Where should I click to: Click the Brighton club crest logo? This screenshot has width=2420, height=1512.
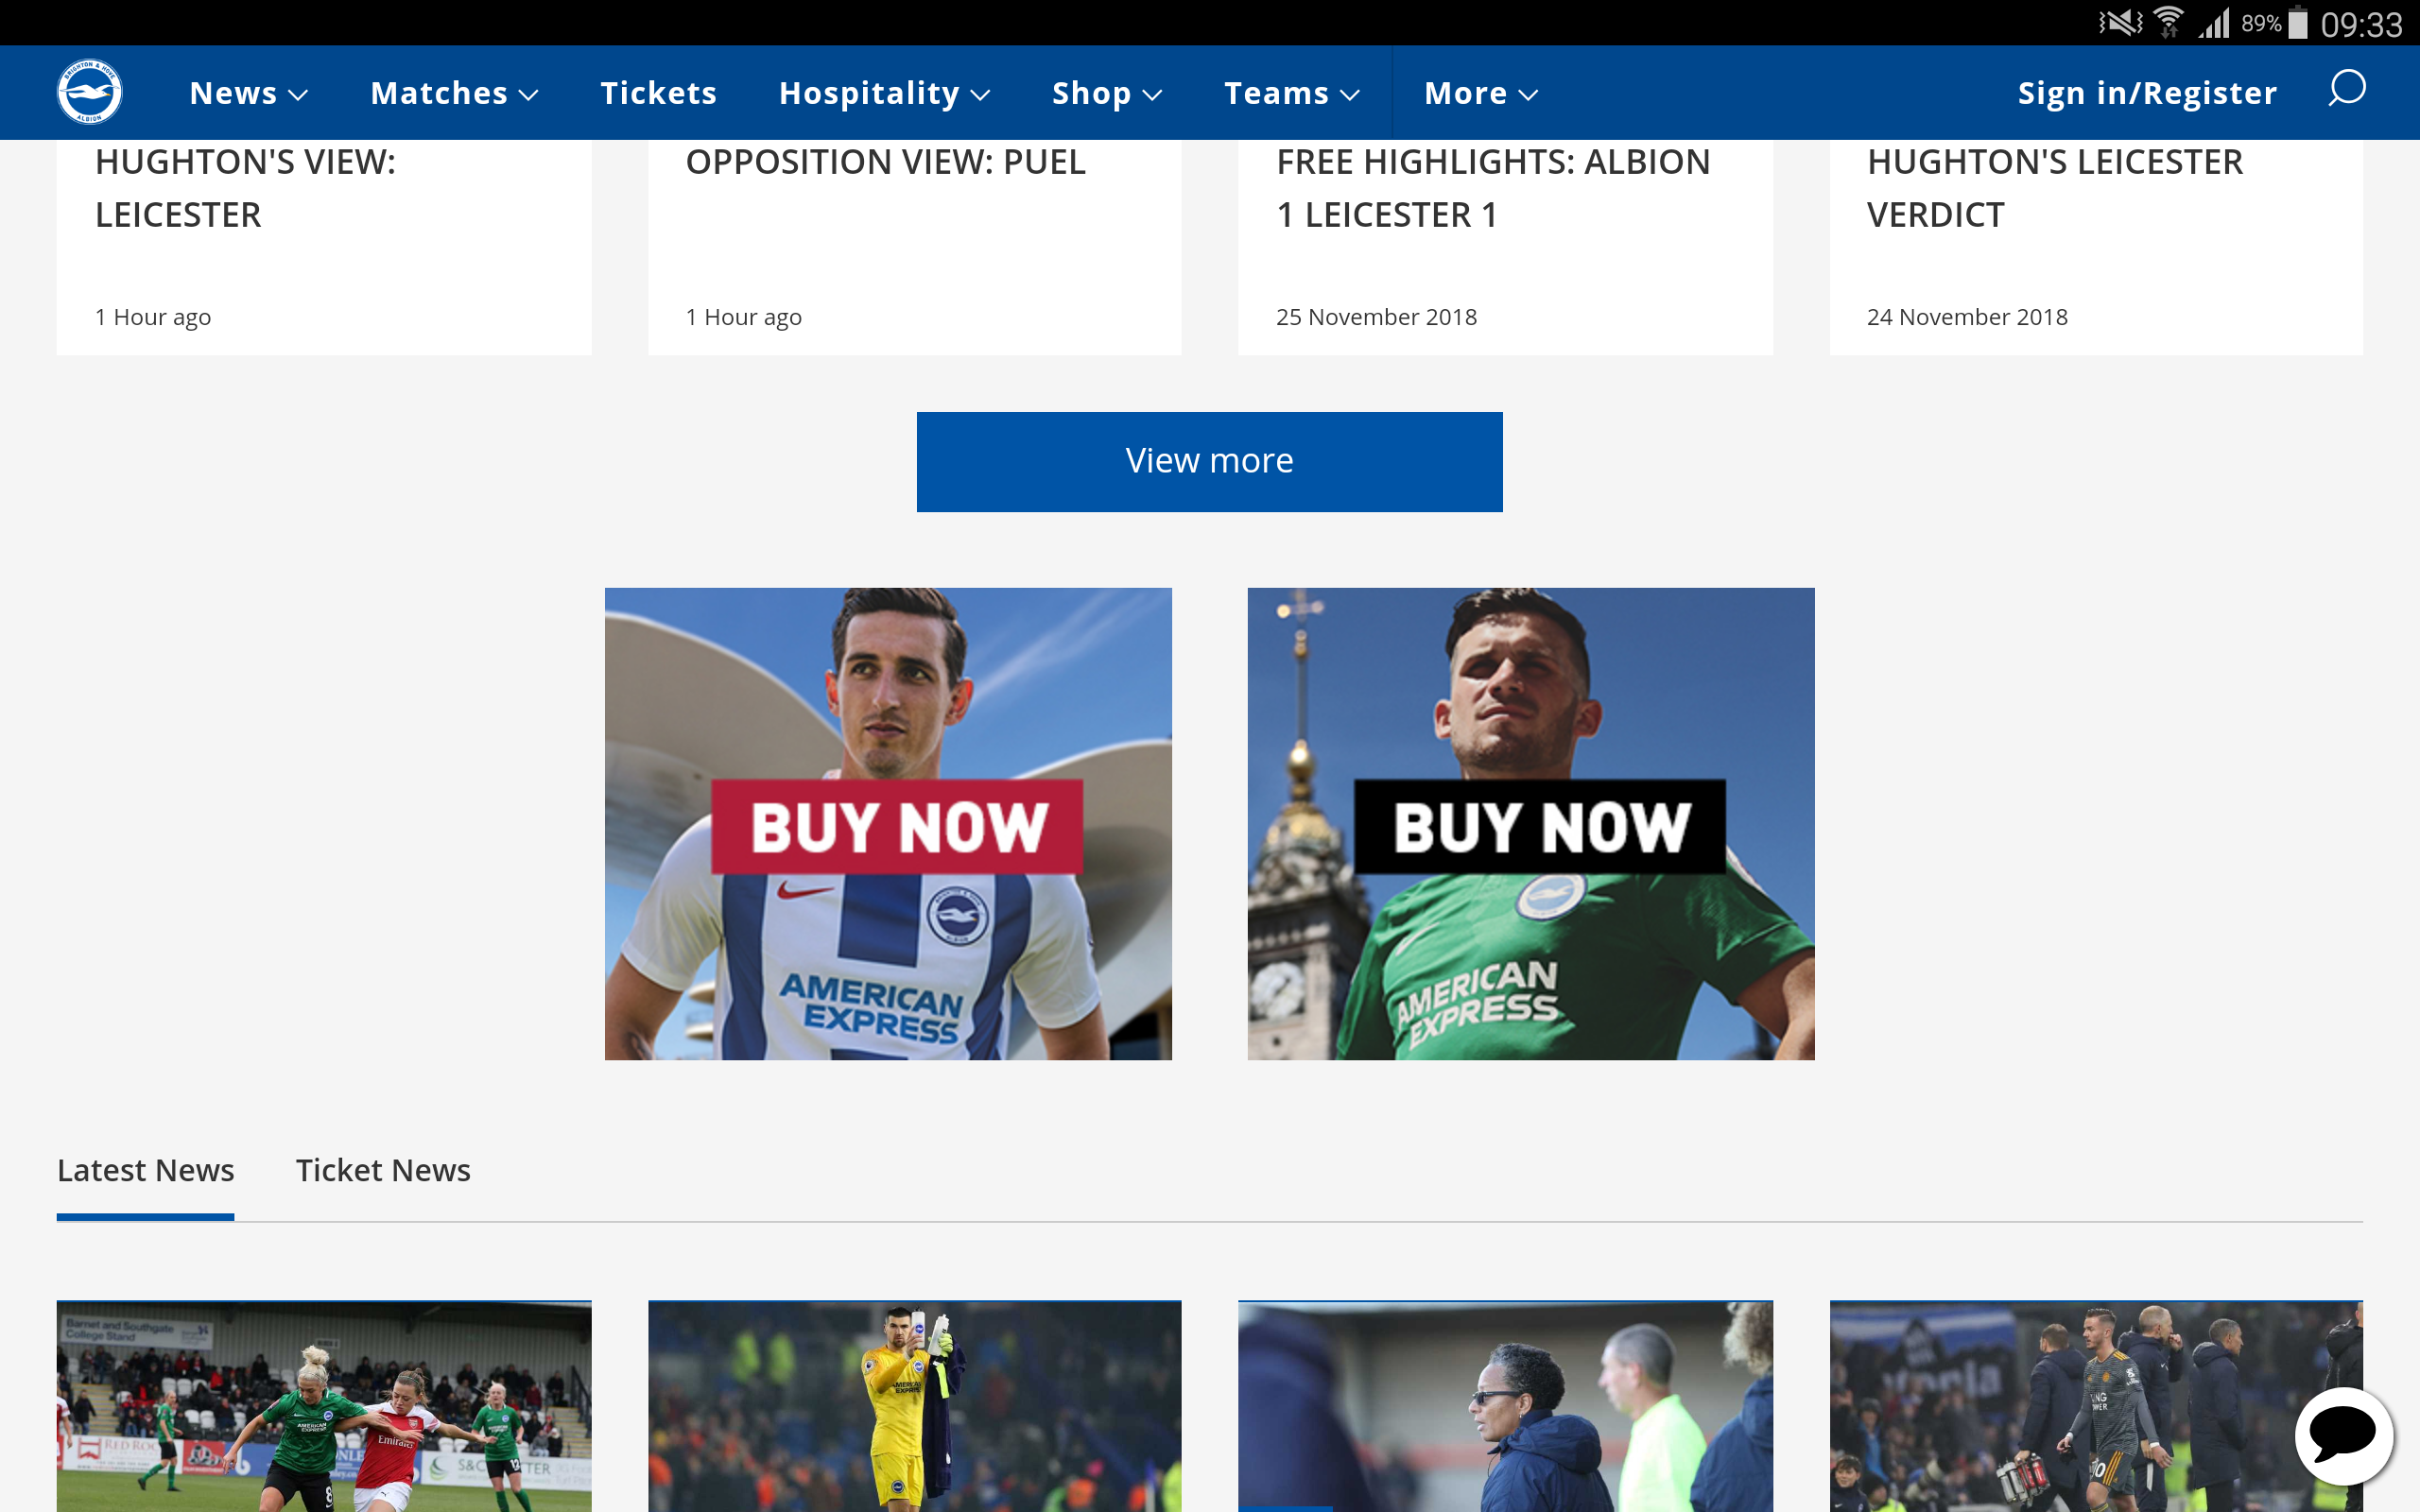coord(90,92)
